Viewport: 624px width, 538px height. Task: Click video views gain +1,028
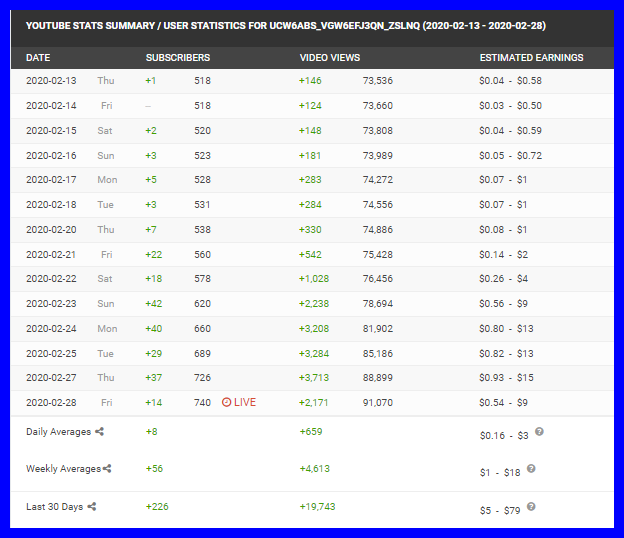pyautogui.click(x=314, y=279)
